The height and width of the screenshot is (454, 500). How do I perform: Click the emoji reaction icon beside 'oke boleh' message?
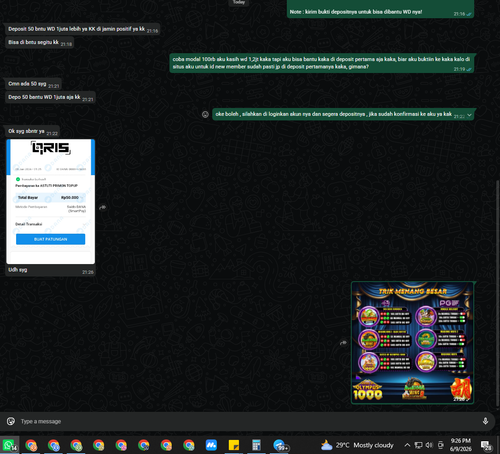click(x=205, y=114)
